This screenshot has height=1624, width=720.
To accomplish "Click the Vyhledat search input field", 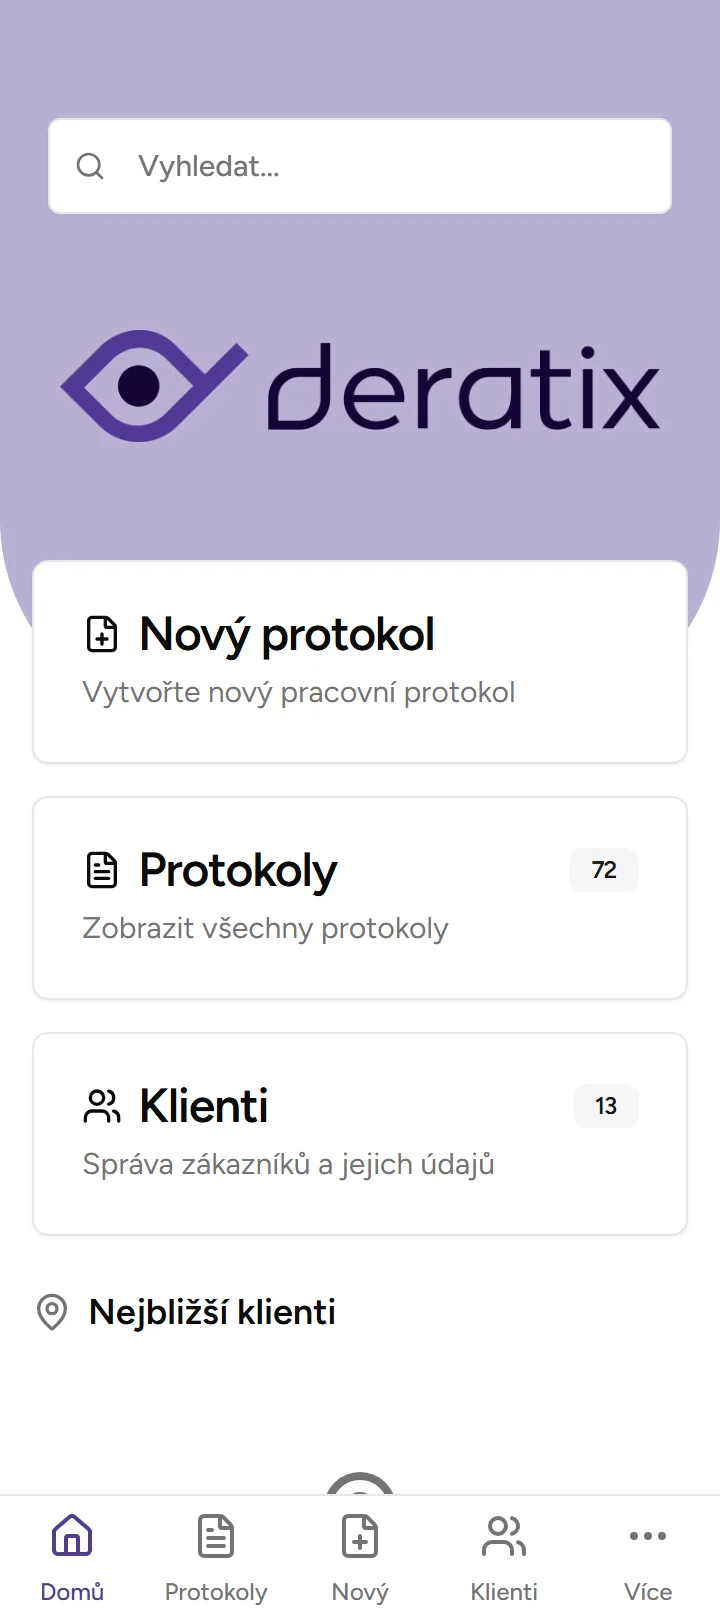I will (x=380, y=166).
